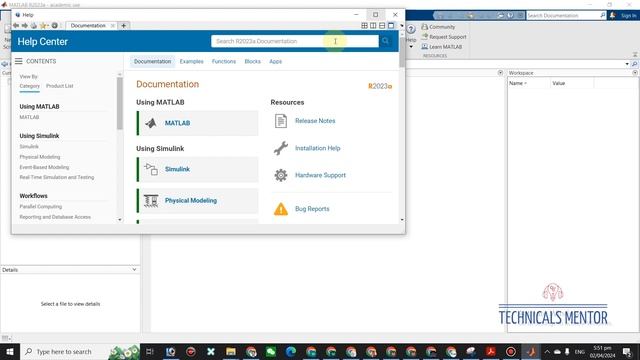The image size is (640, 360).
Task: Switch to the Examples tab
Action: [191, 62]
